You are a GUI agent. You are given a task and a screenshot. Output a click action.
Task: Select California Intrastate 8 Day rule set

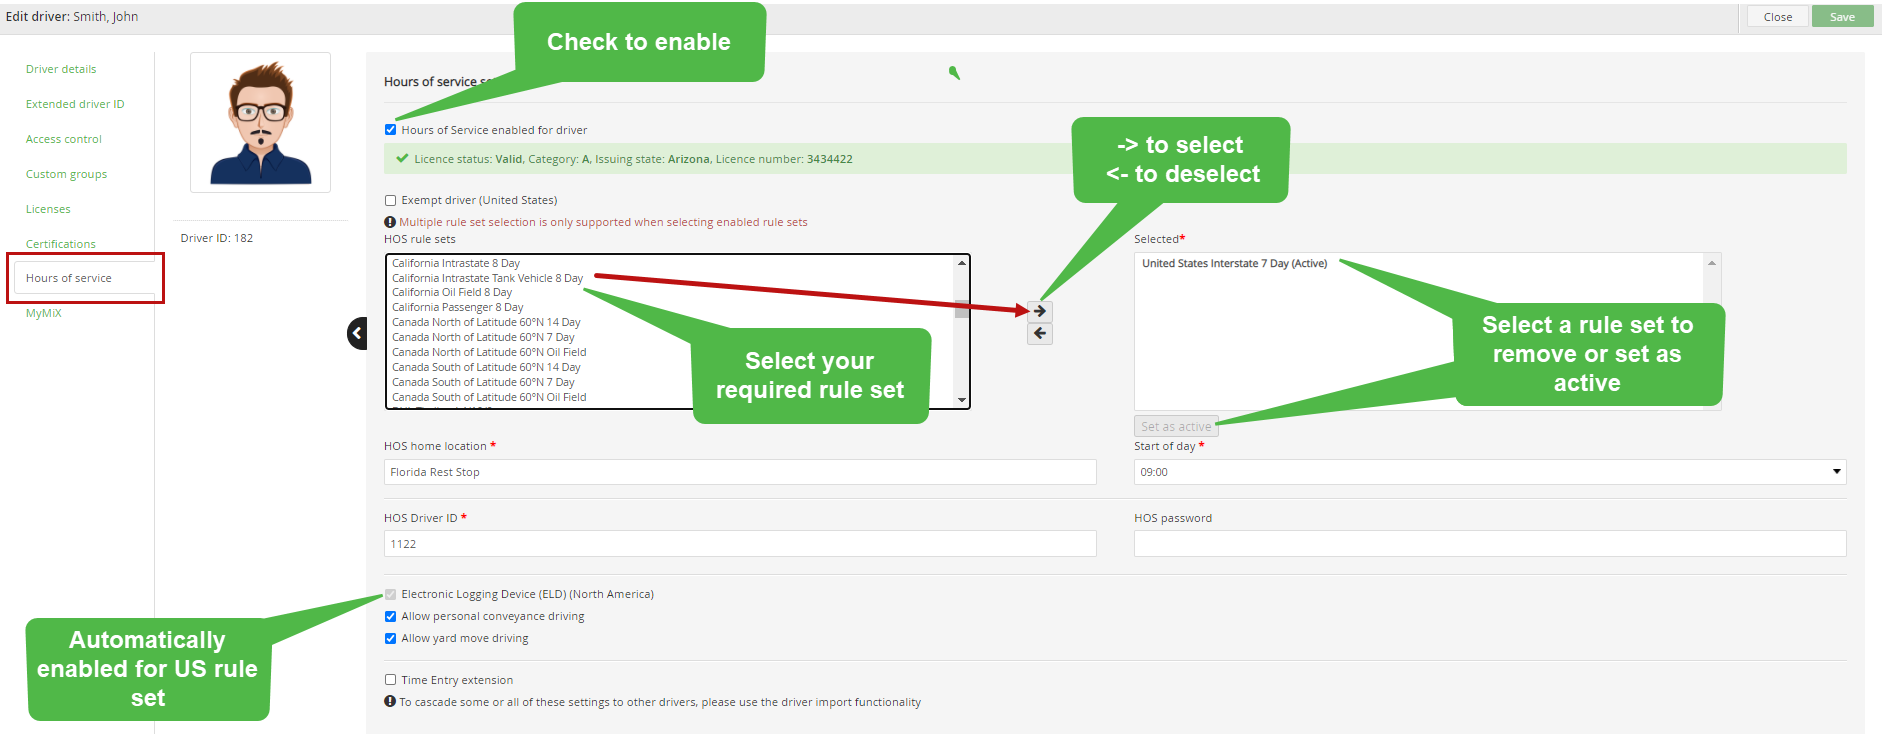456,263
